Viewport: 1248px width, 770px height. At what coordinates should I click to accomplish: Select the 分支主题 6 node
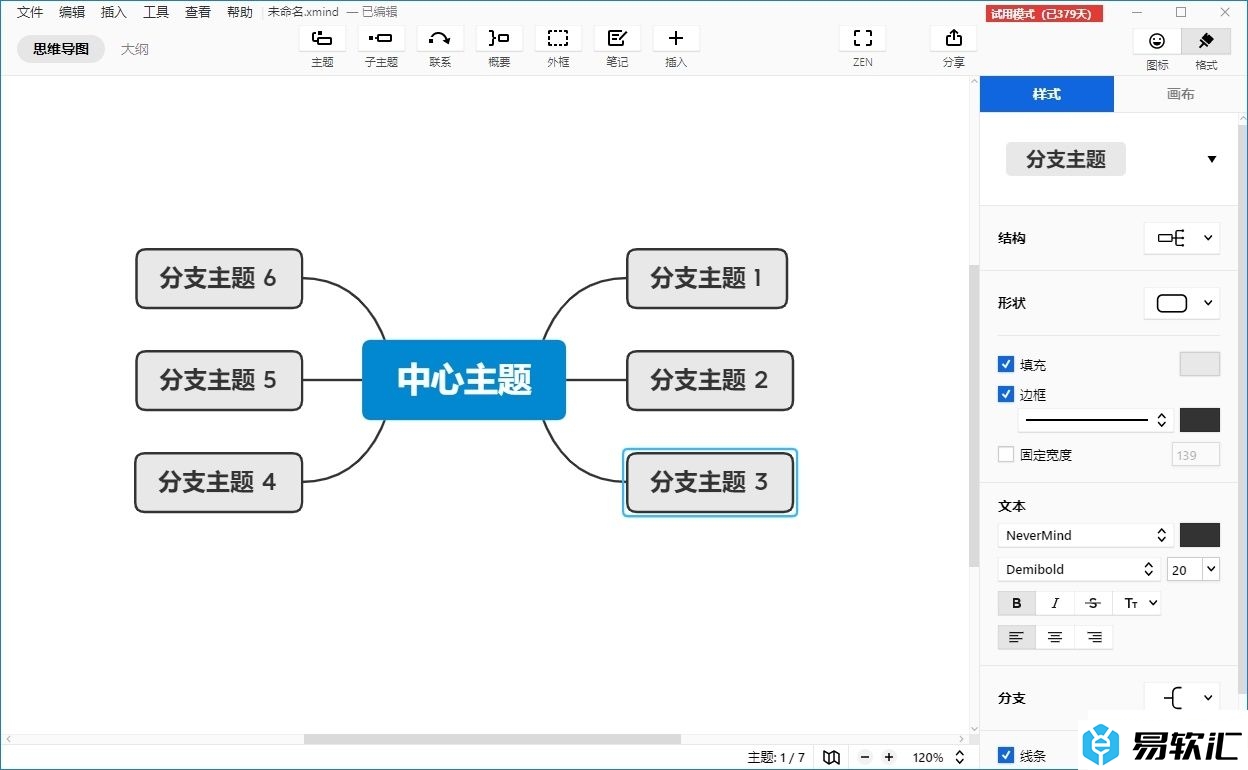point(218,278)
